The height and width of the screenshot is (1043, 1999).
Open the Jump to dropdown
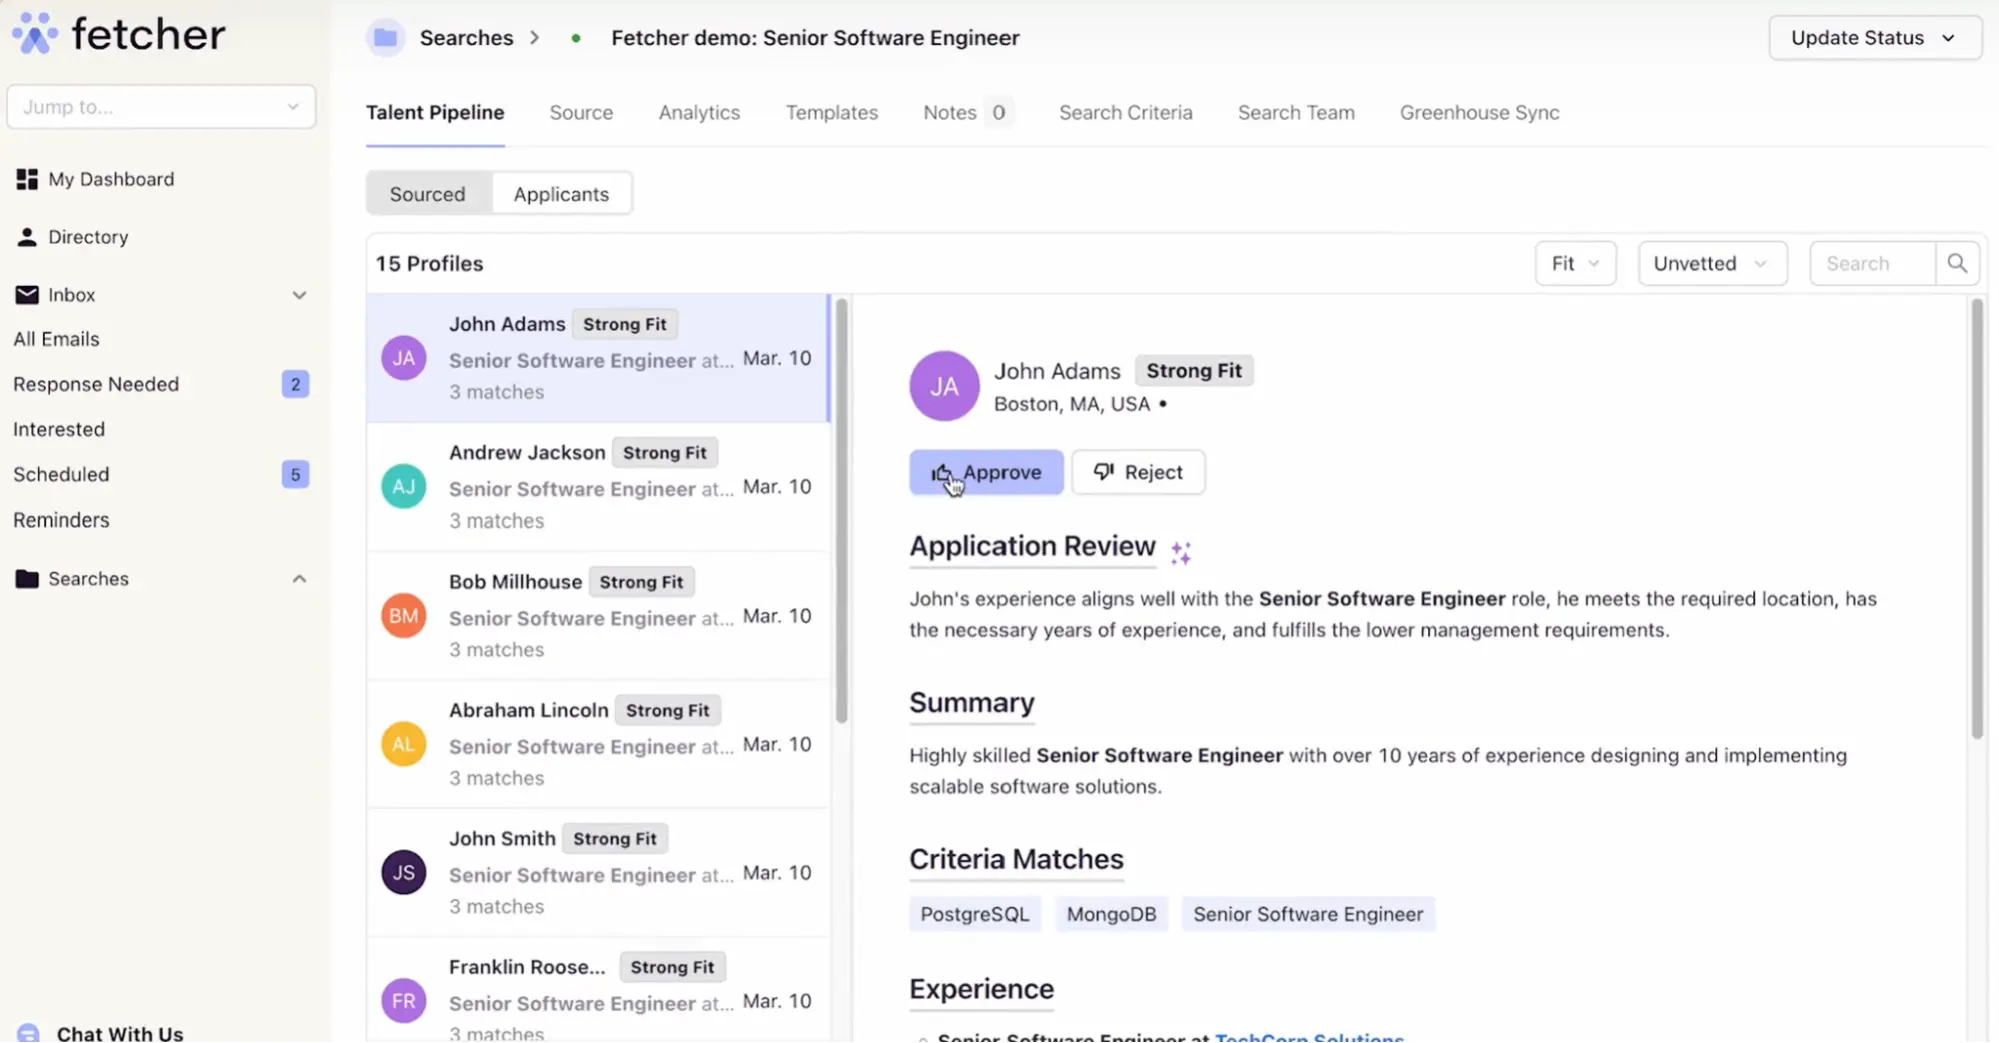pyautogui.click(x=161, y=107)
